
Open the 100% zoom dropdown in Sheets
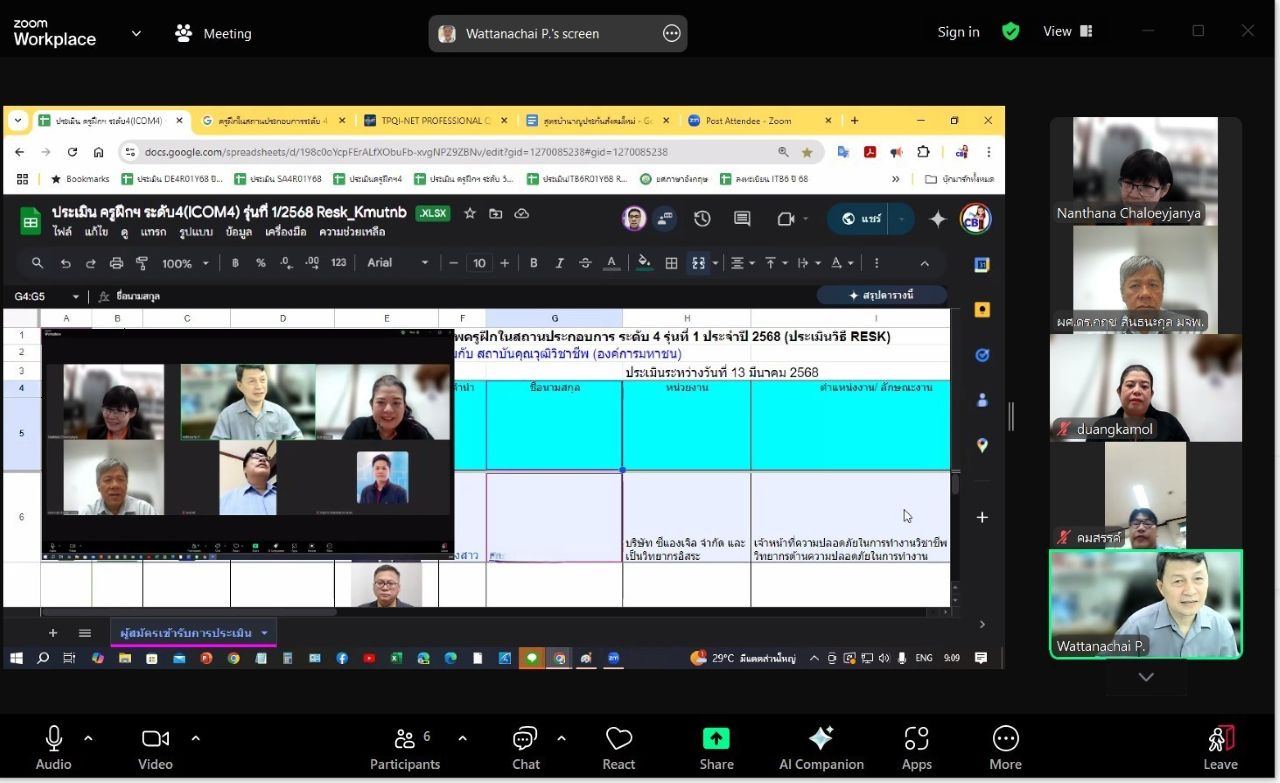click(186, 263)
